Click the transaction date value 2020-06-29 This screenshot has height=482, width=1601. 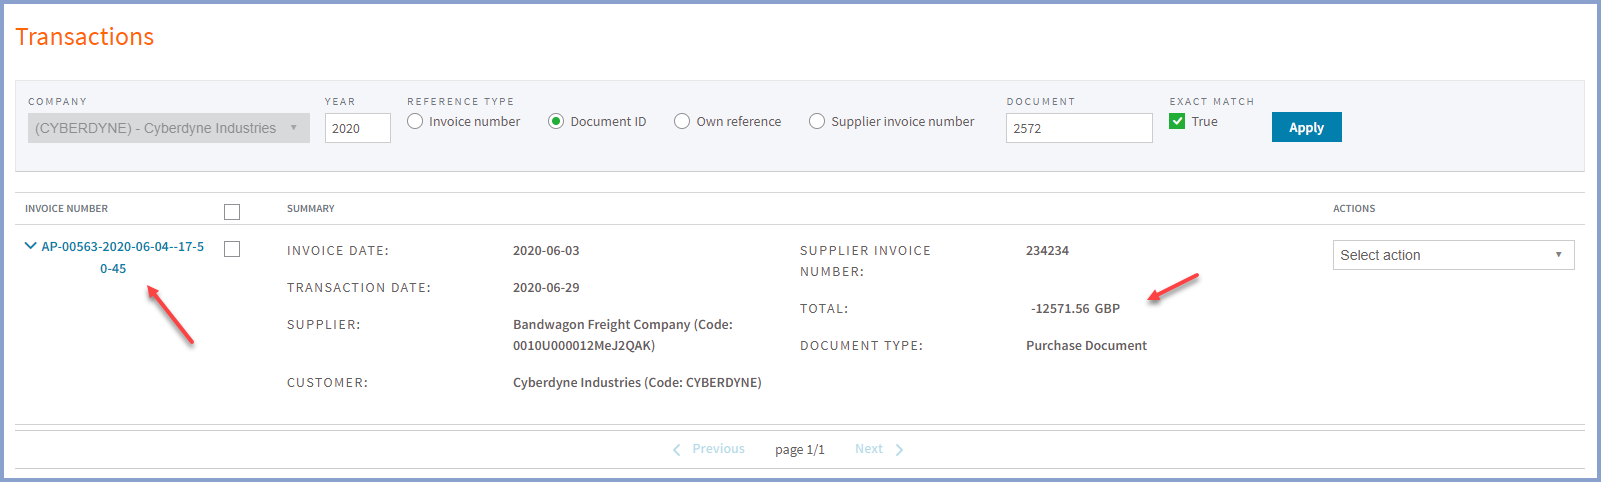coord(546,288)
